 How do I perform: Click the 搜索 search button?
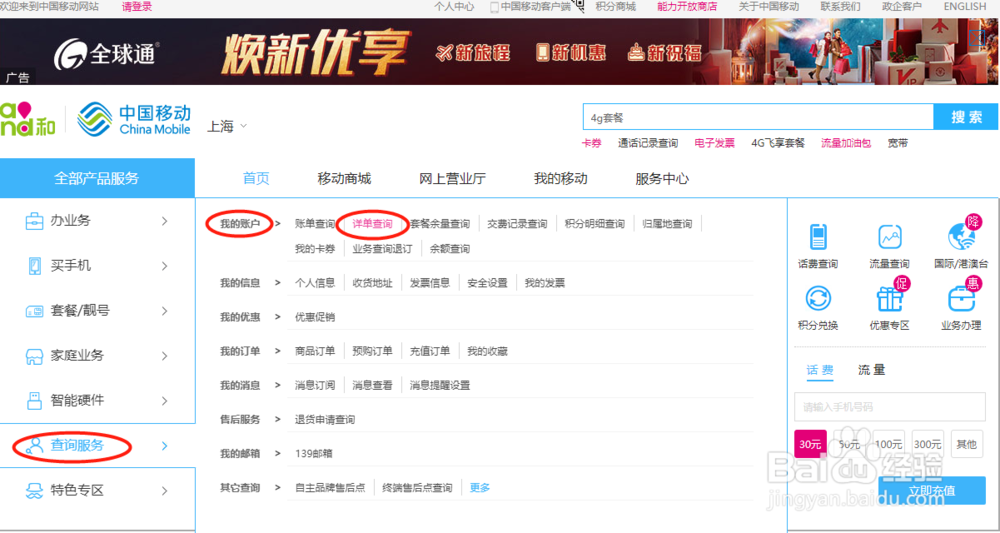pos(966,117)
